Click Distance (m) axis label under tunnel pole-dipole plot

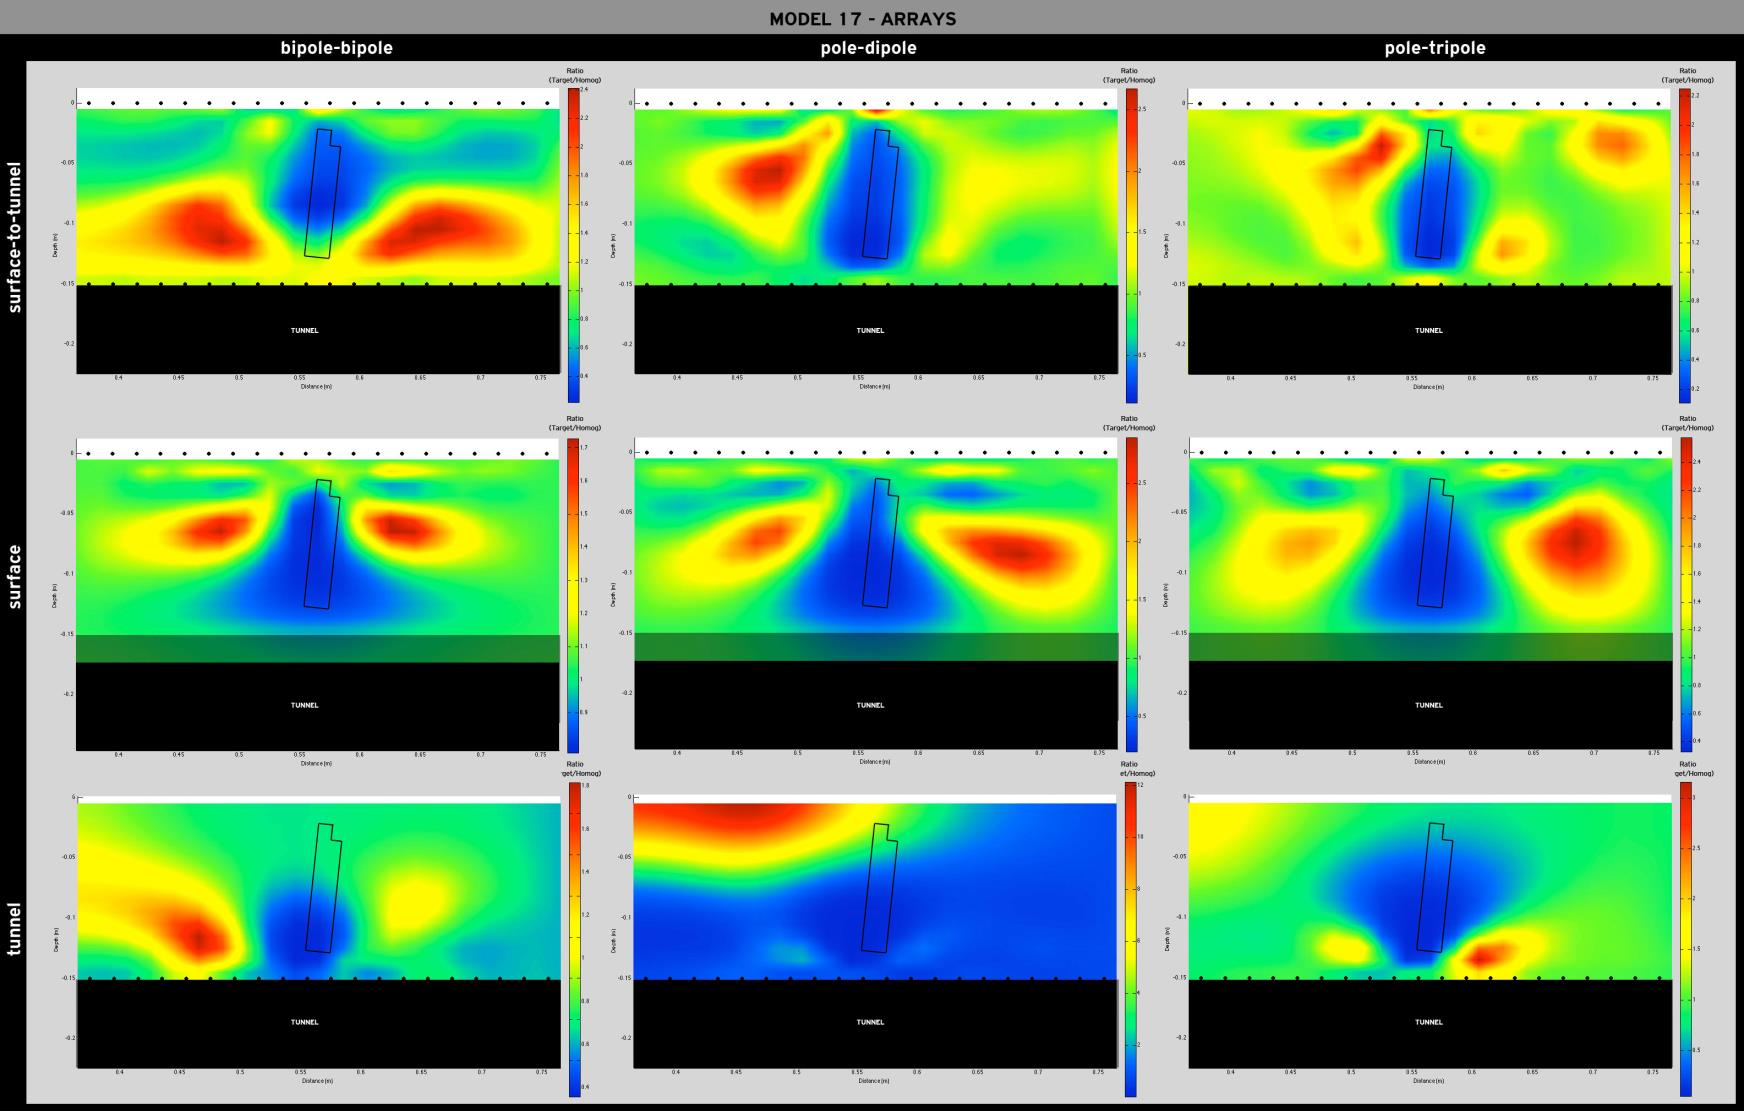[875, 1080]
